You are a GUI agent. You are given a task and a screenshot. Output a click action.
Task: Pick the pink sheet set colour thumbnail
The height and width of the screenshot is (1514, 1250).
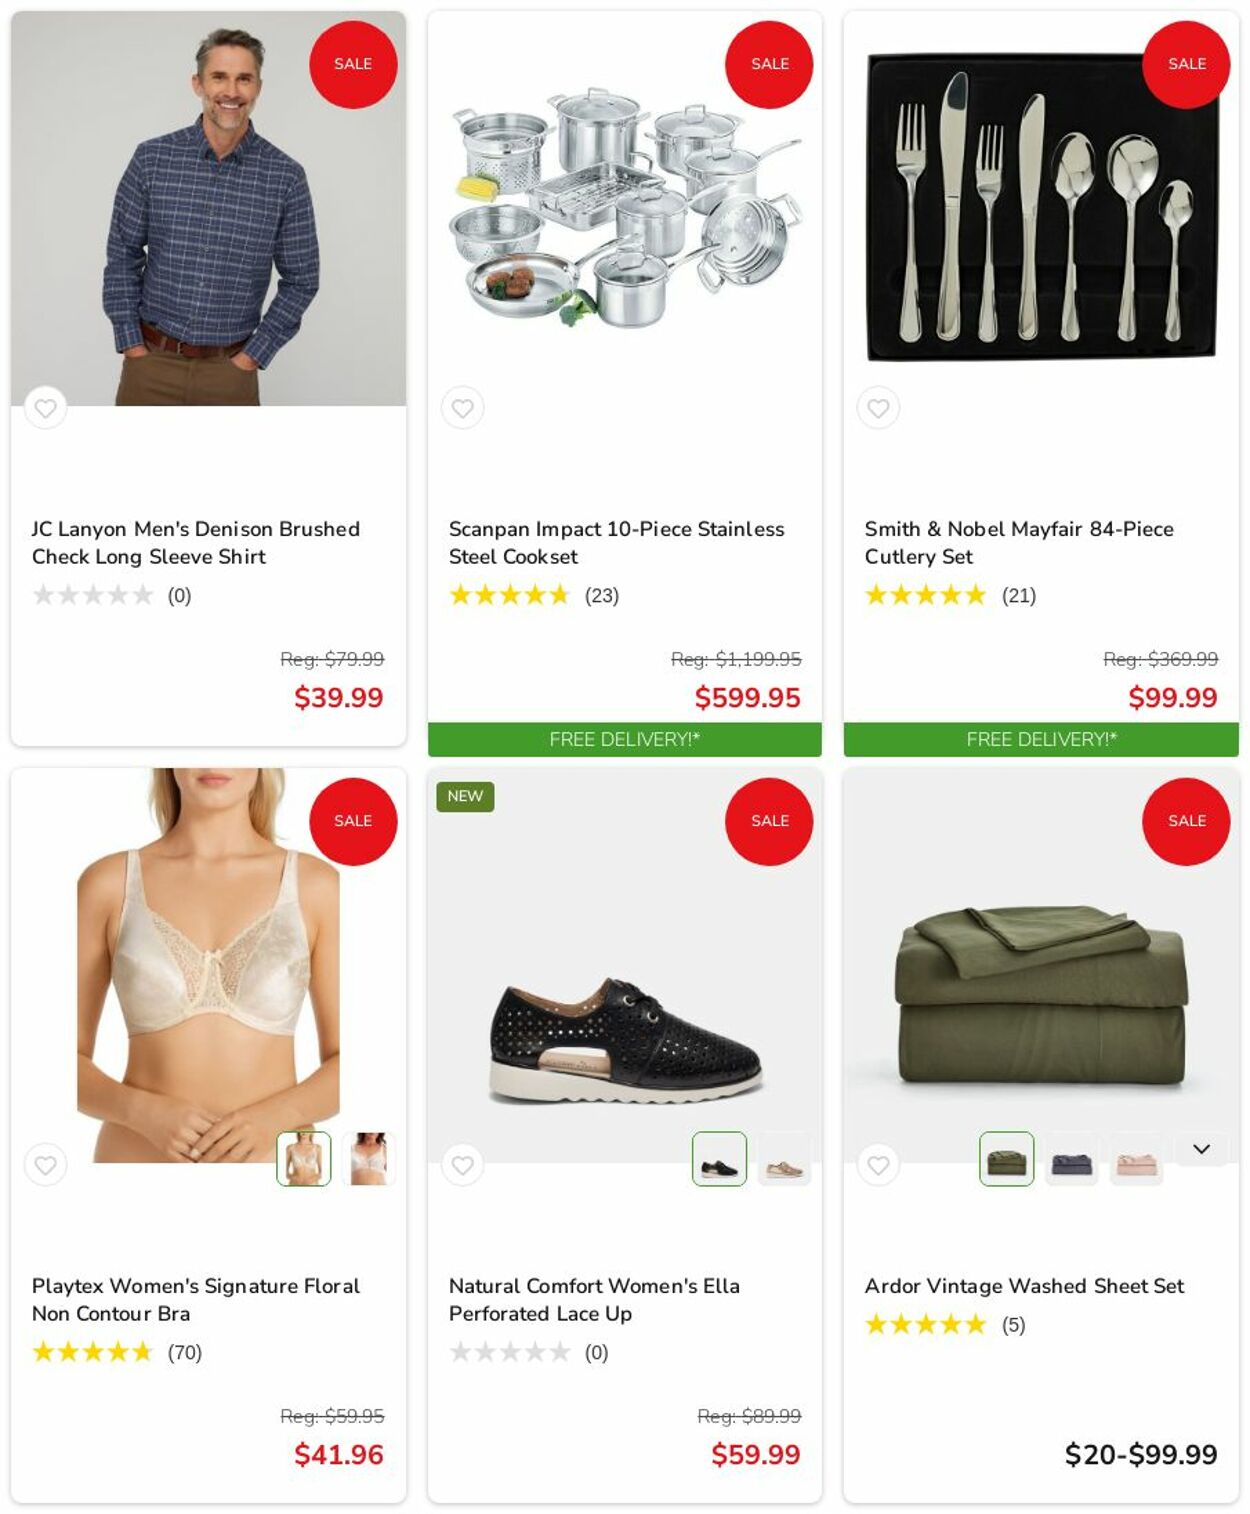tap(1136, 1159)
